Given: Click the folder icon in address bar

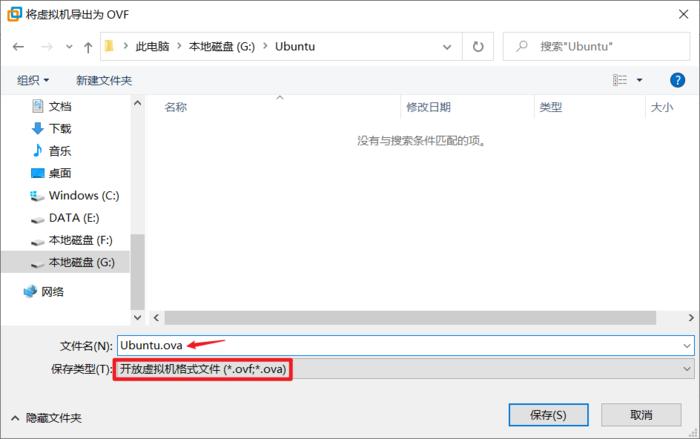Looking at the screenshot, I should (109, 46).
